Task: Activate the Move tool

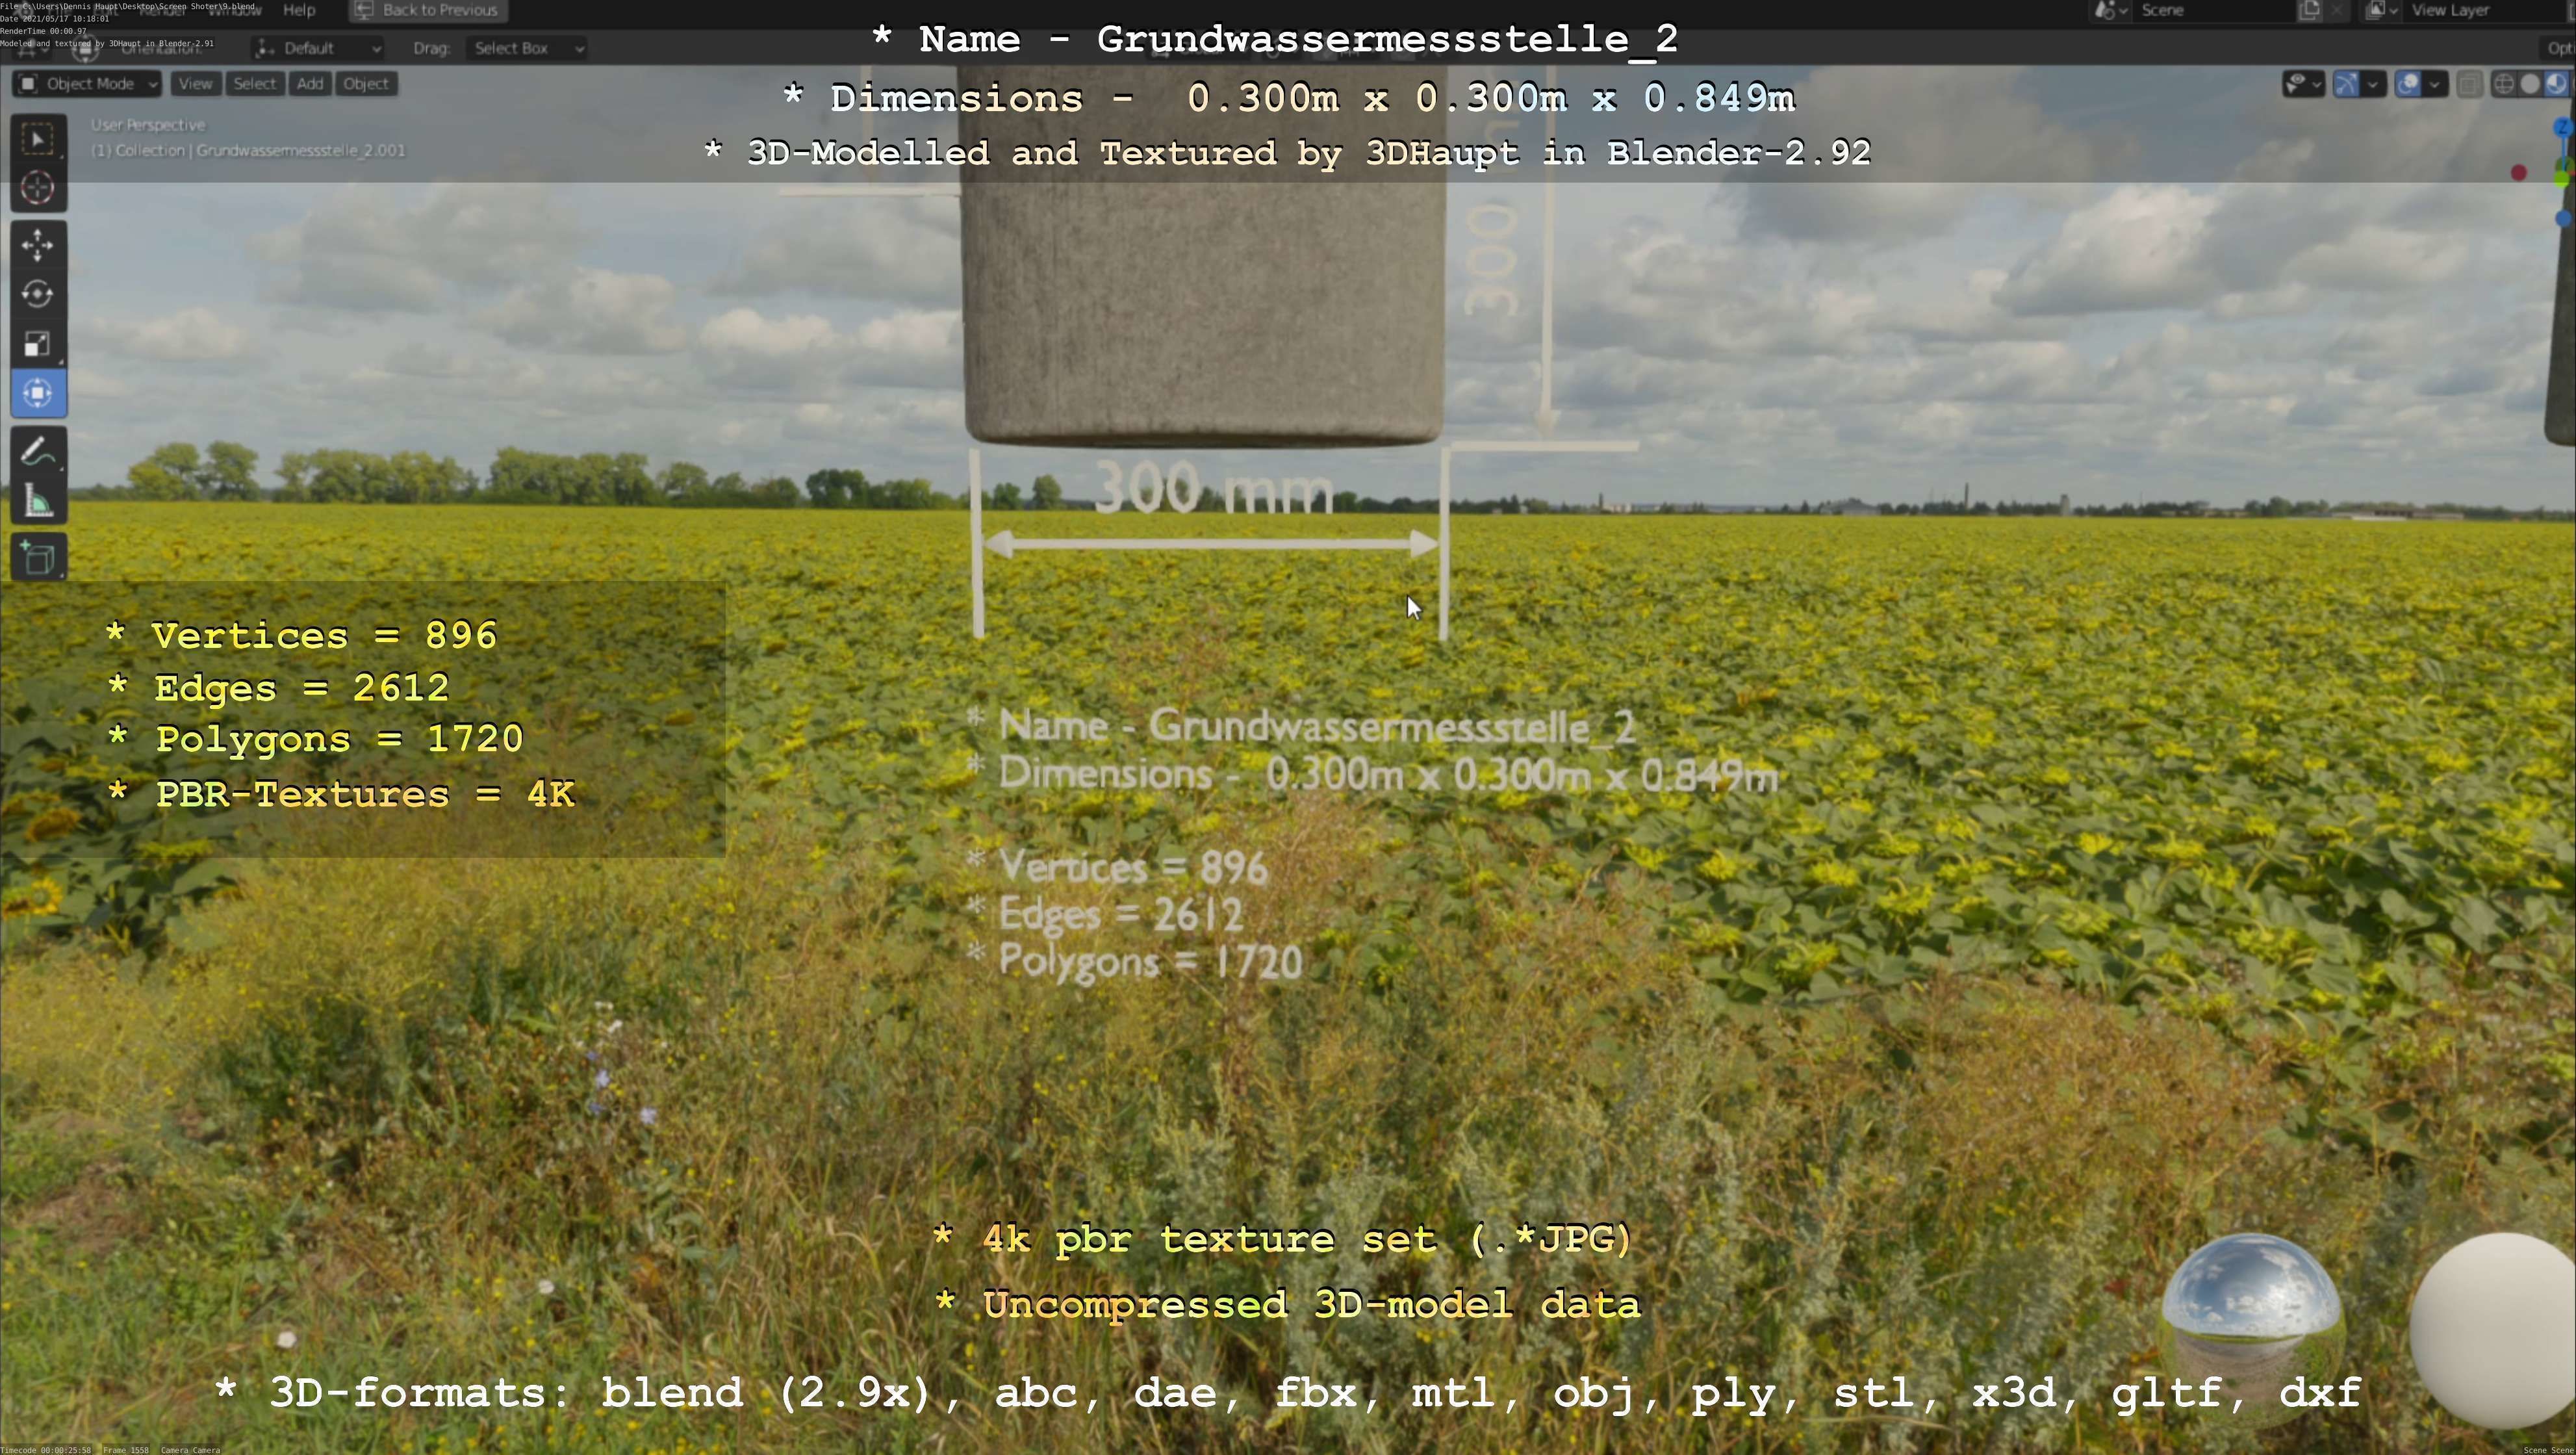Action: click(x=38, y=245)
